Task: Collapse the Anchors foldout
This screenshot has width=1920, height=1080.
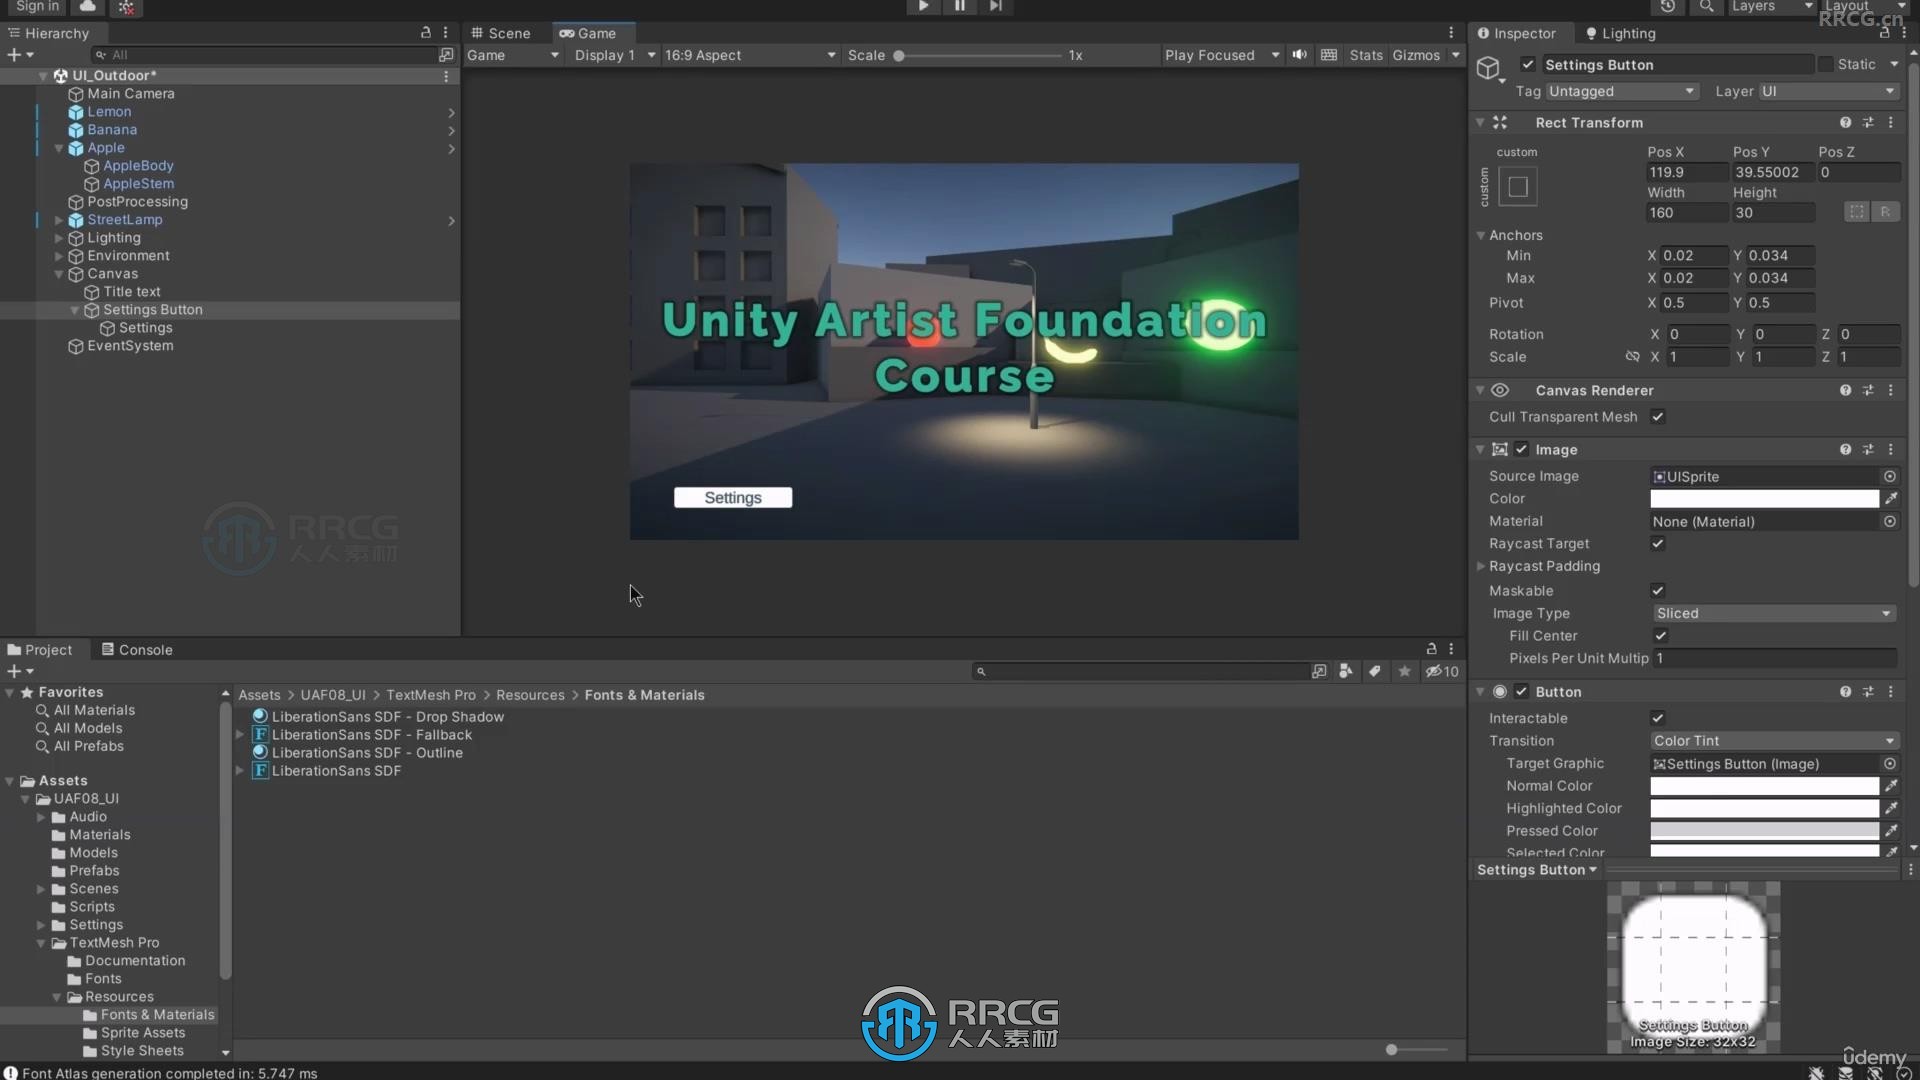Action: (1481, 236)
